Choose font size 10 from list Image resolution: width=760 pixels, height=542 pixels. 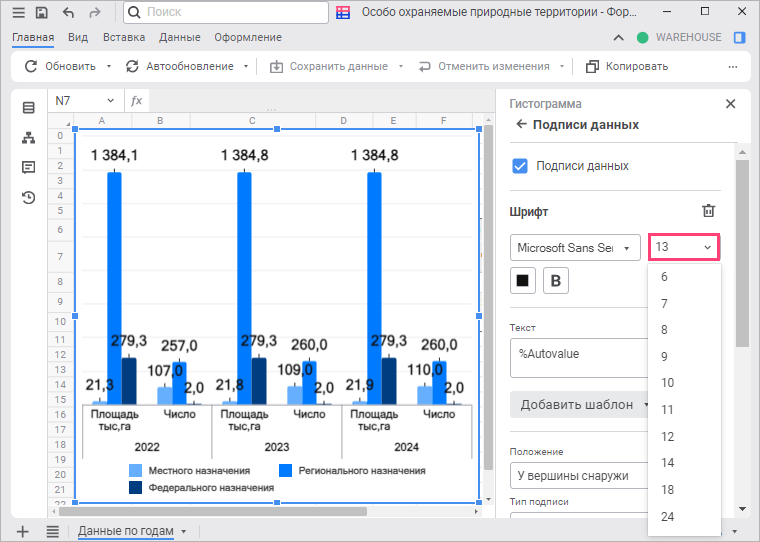[x=684, y=383]
